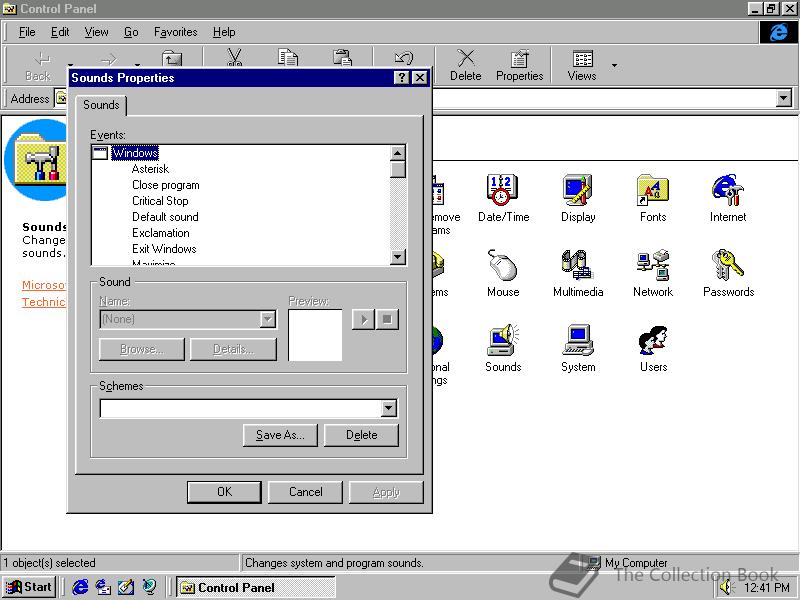Select the Sounds icon in Control Panel
800x600 pixels.
click(x=503, y=347)
